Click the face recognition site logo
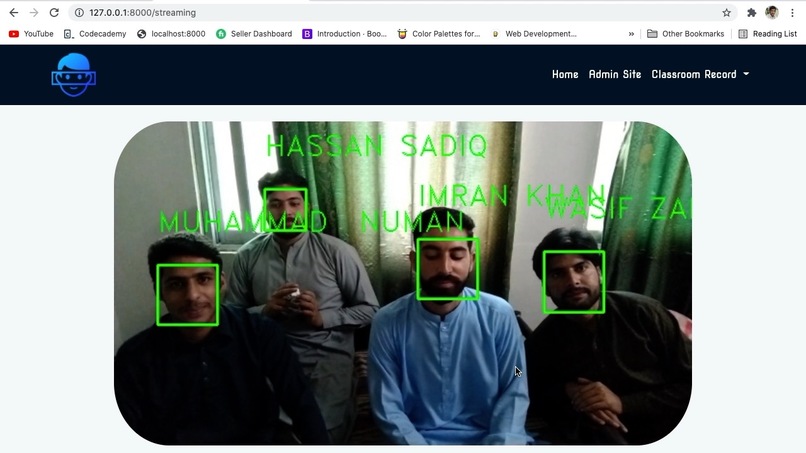 coord(74,75)
